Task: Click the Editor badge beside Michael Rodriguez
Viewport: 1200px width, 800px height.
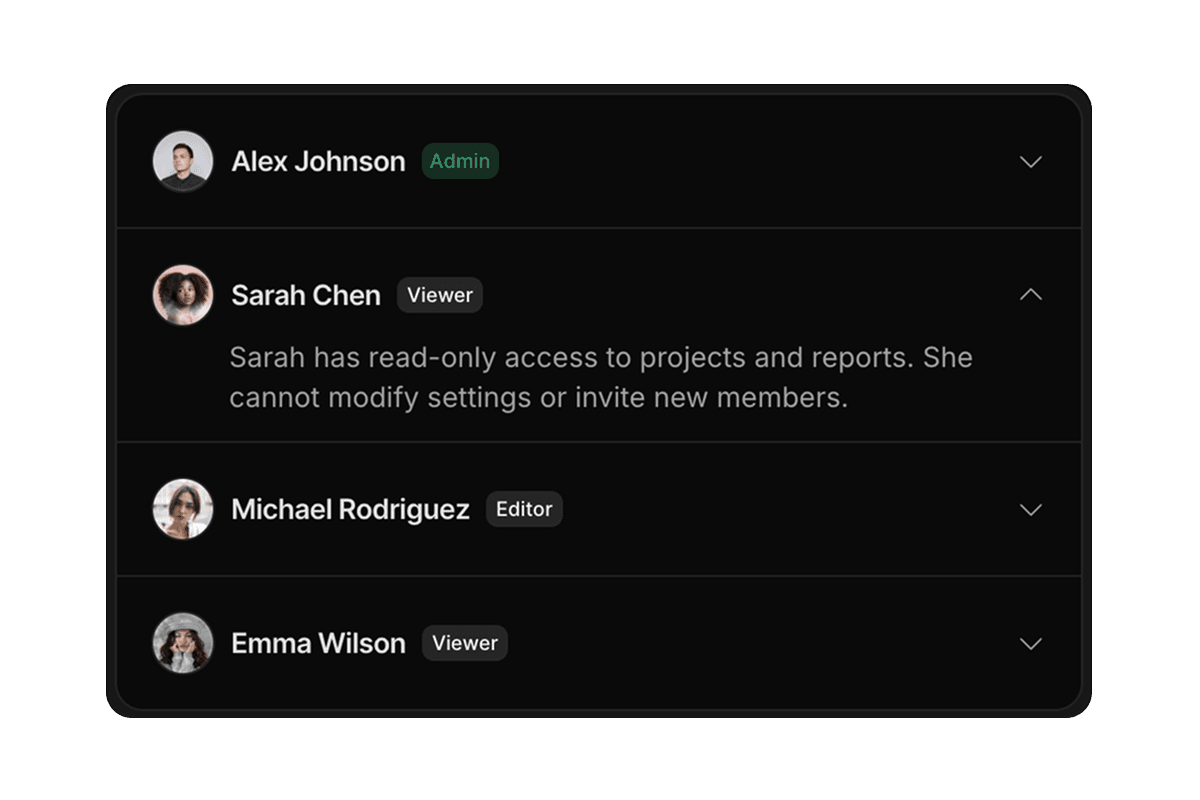Action: 524,509
